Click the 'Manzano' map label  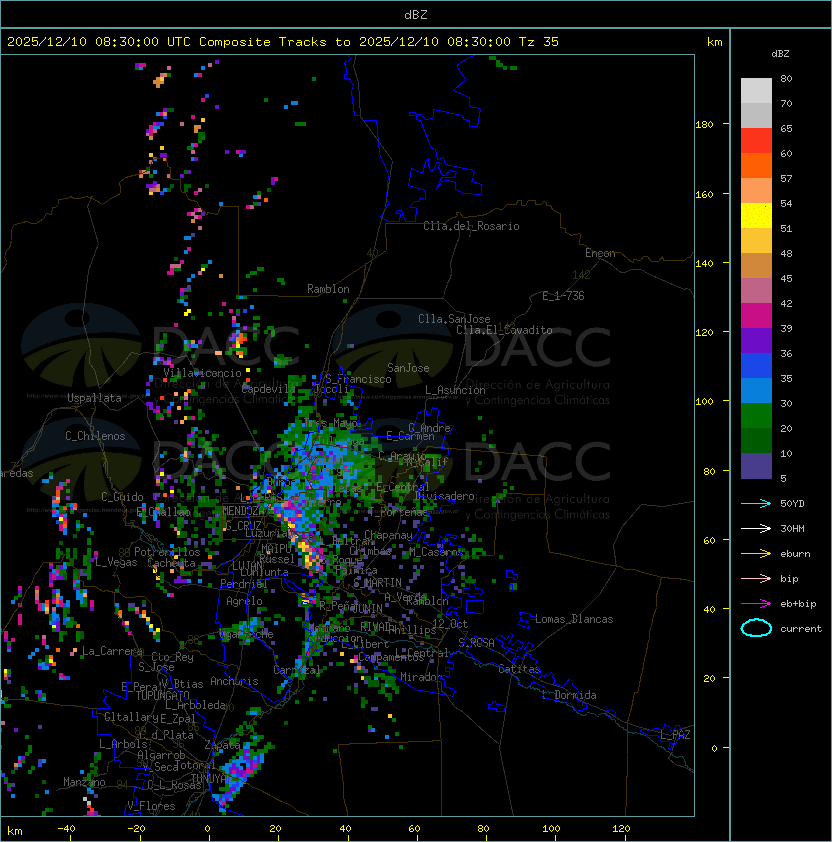pos(84,782)
